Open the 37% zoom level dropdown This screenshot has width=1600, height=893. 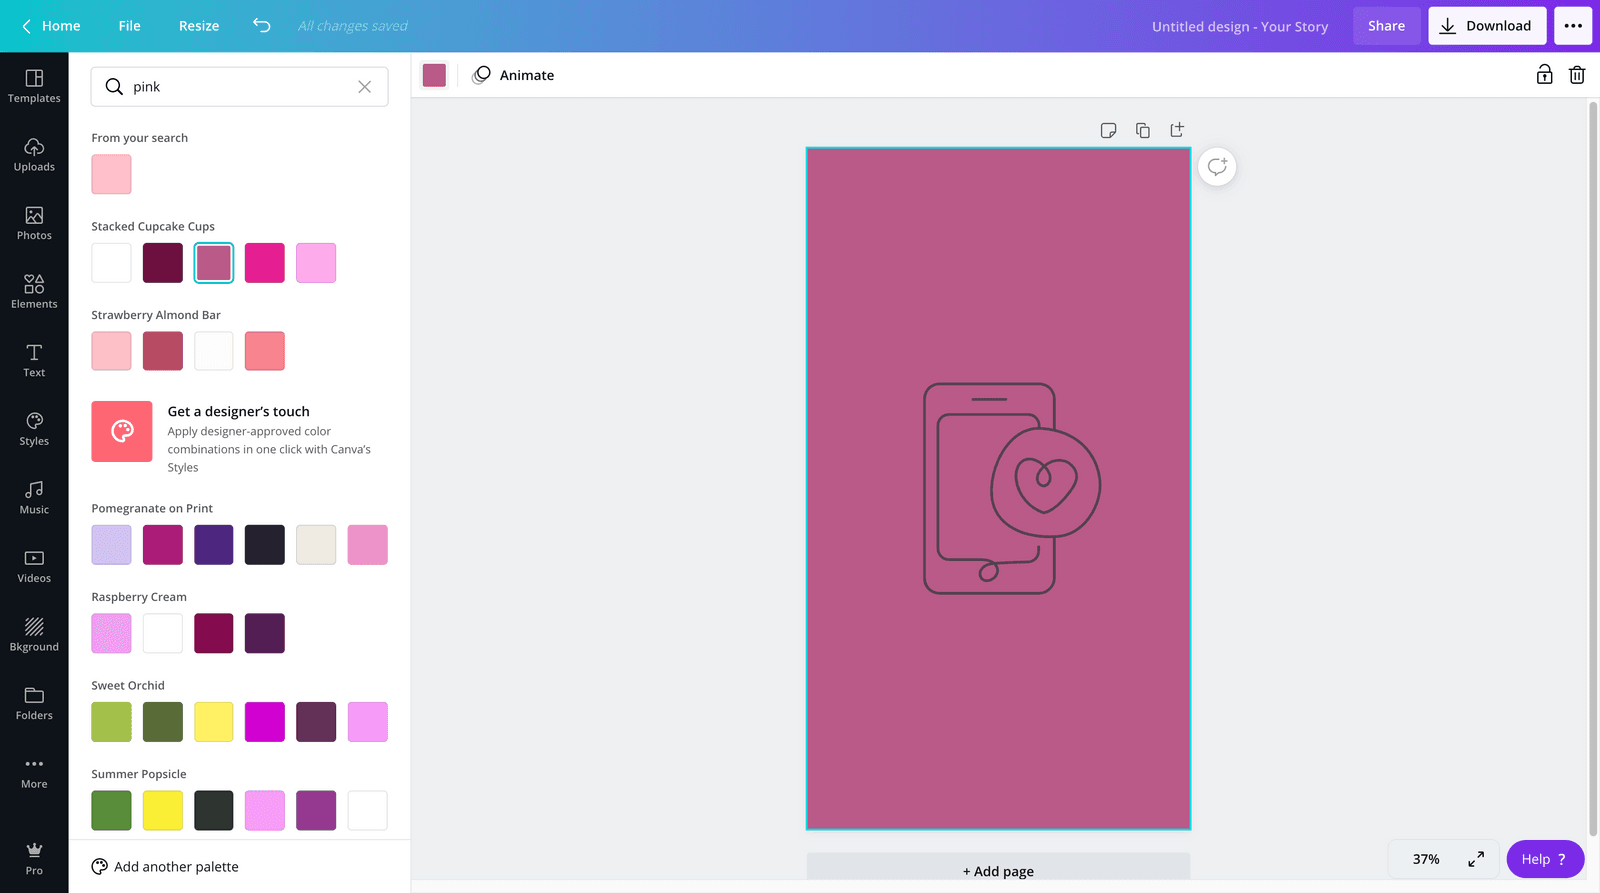pos(1426,859)
